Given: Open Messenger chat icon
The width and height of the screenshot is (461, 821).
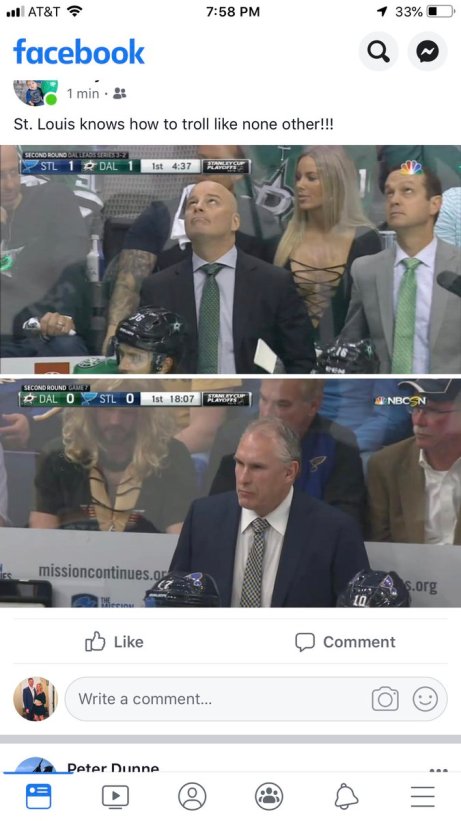Looking at the screenshot, I should pos(427,51).
